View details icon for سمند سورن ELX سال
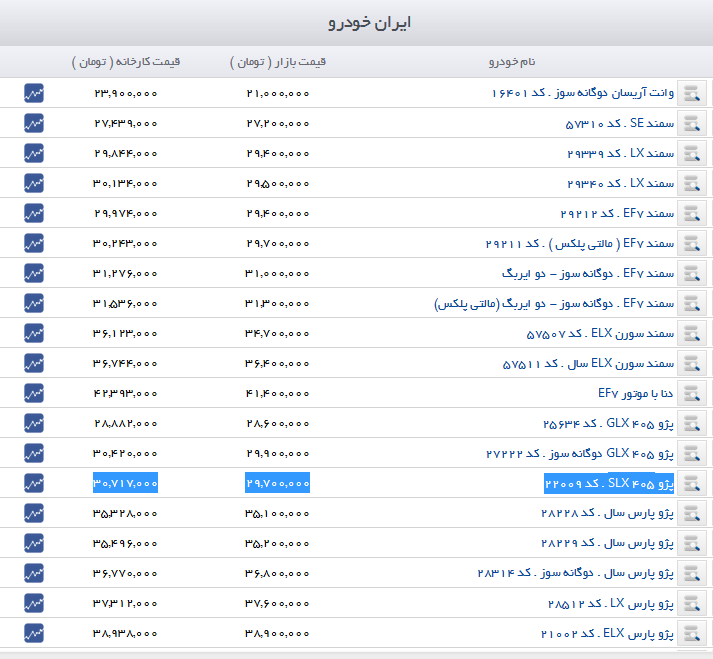713x659 pixels. click(x=692, y=363)
